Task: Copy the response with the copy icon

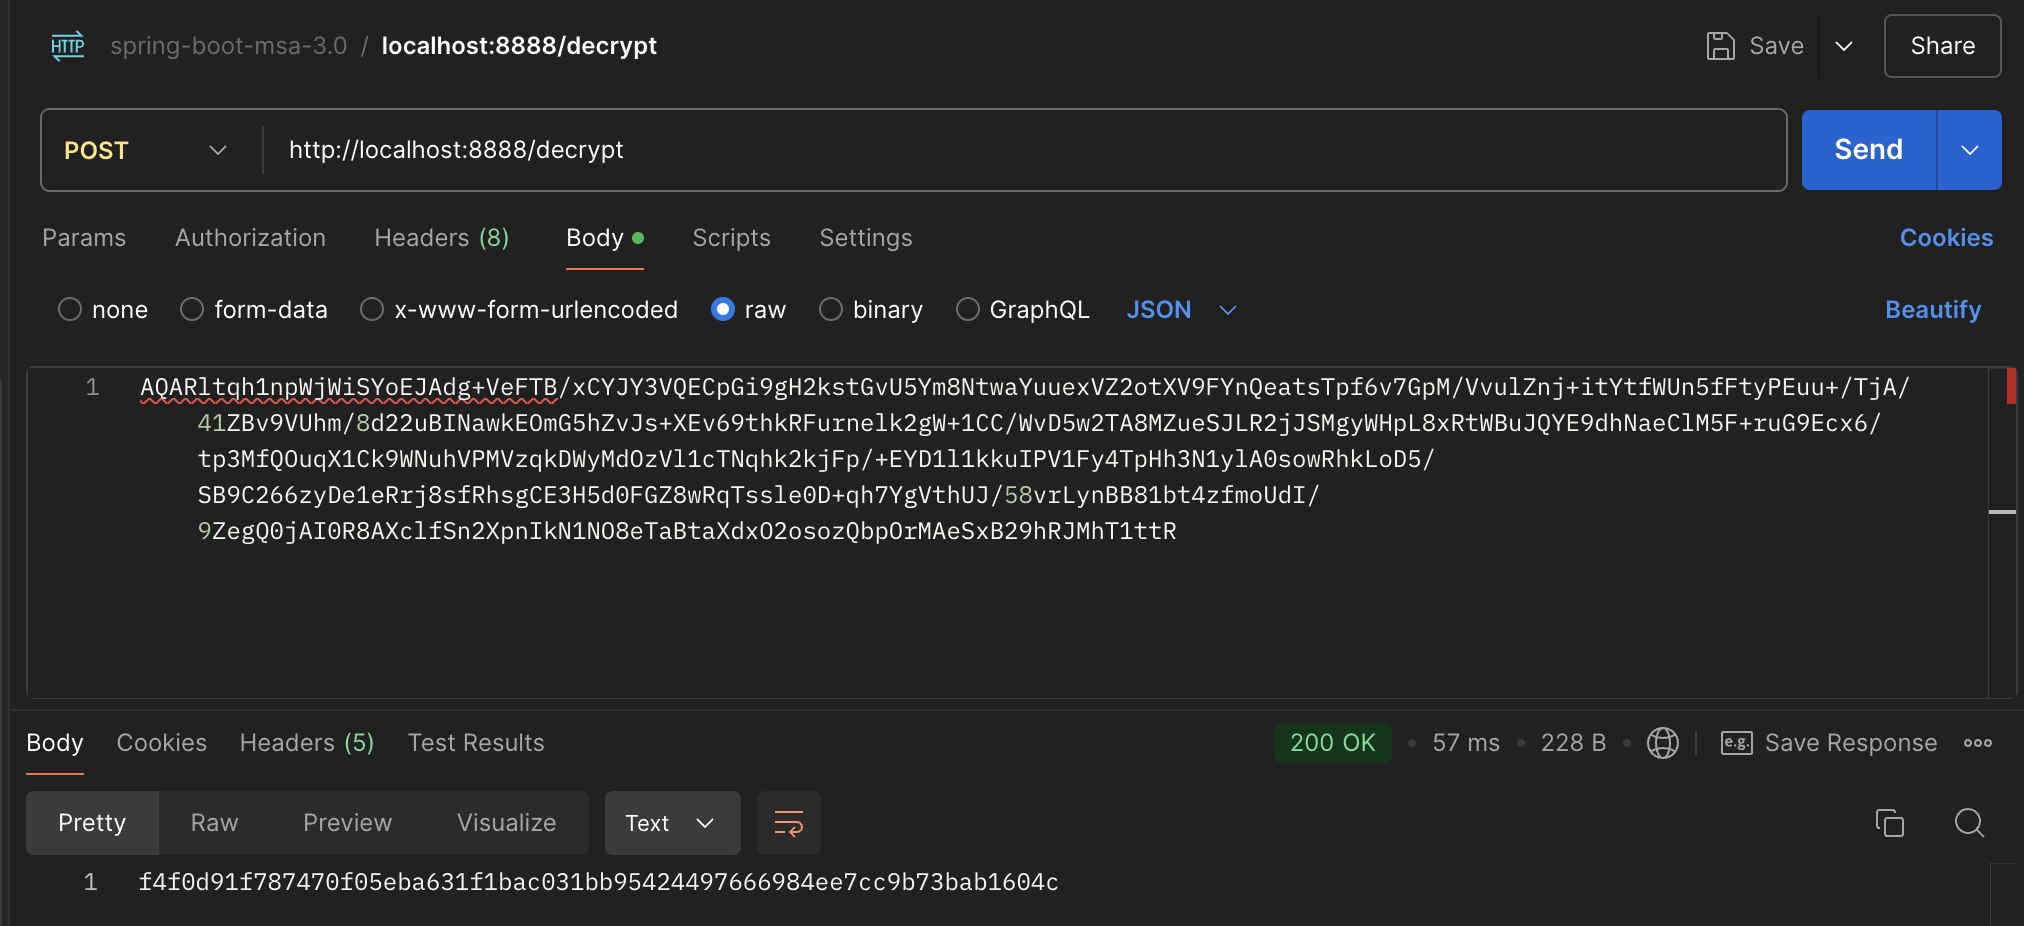Action: click(x=1889, y=823)
